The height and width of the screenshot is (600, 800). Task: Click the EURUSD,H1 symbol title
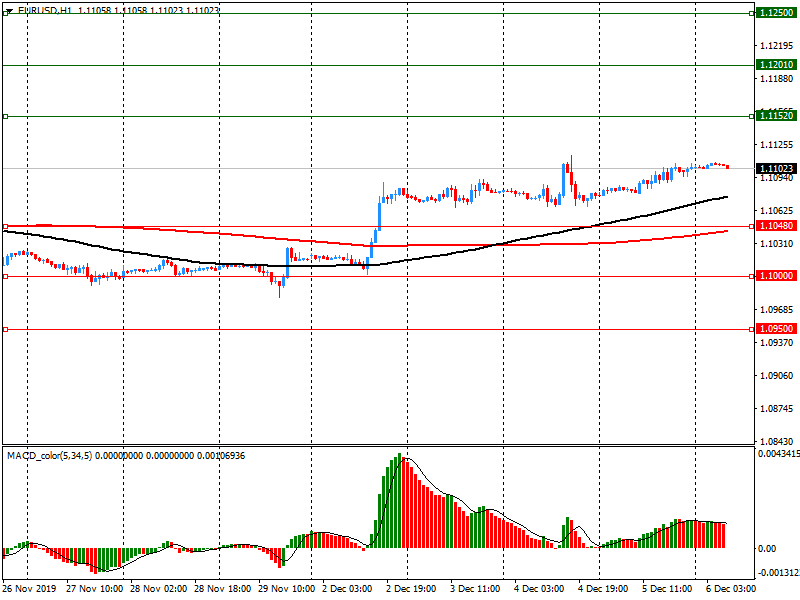pyautogui.click(x=45, y=10)
